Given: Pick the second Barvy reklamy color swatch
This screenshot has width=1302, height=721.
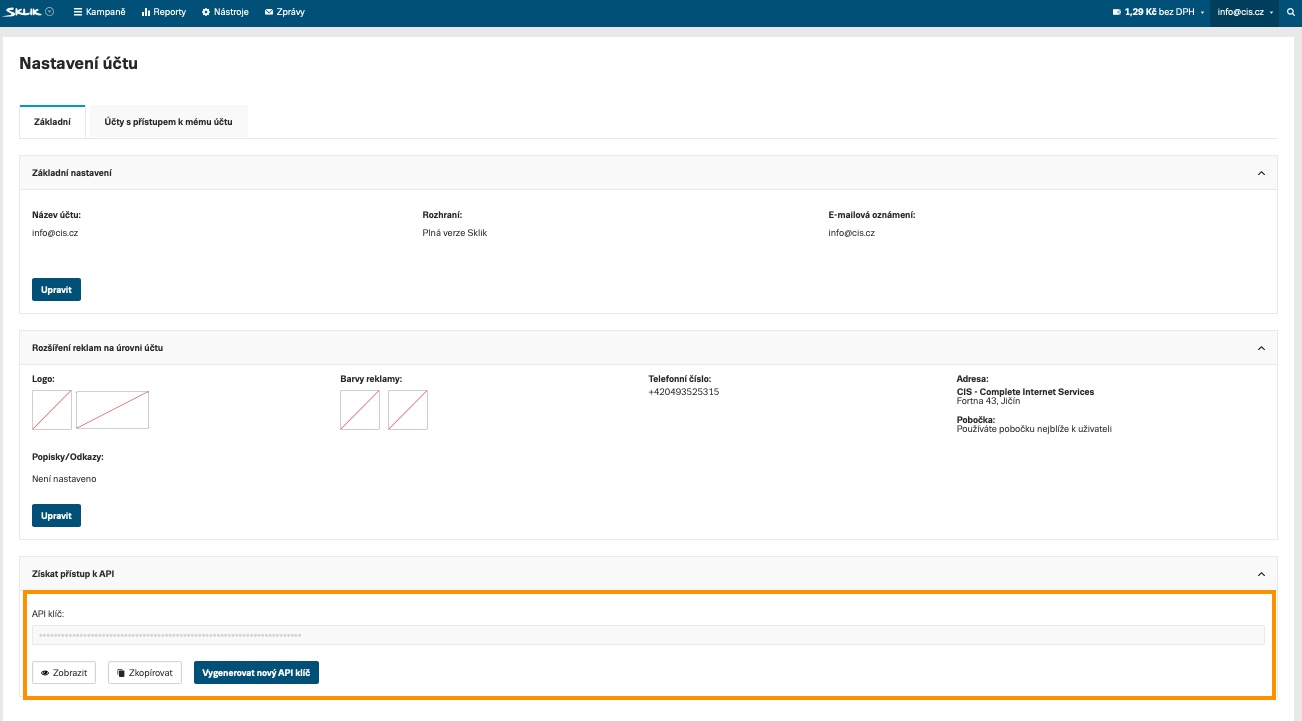Looking at the screenshot, I should [x=408, y=410].
